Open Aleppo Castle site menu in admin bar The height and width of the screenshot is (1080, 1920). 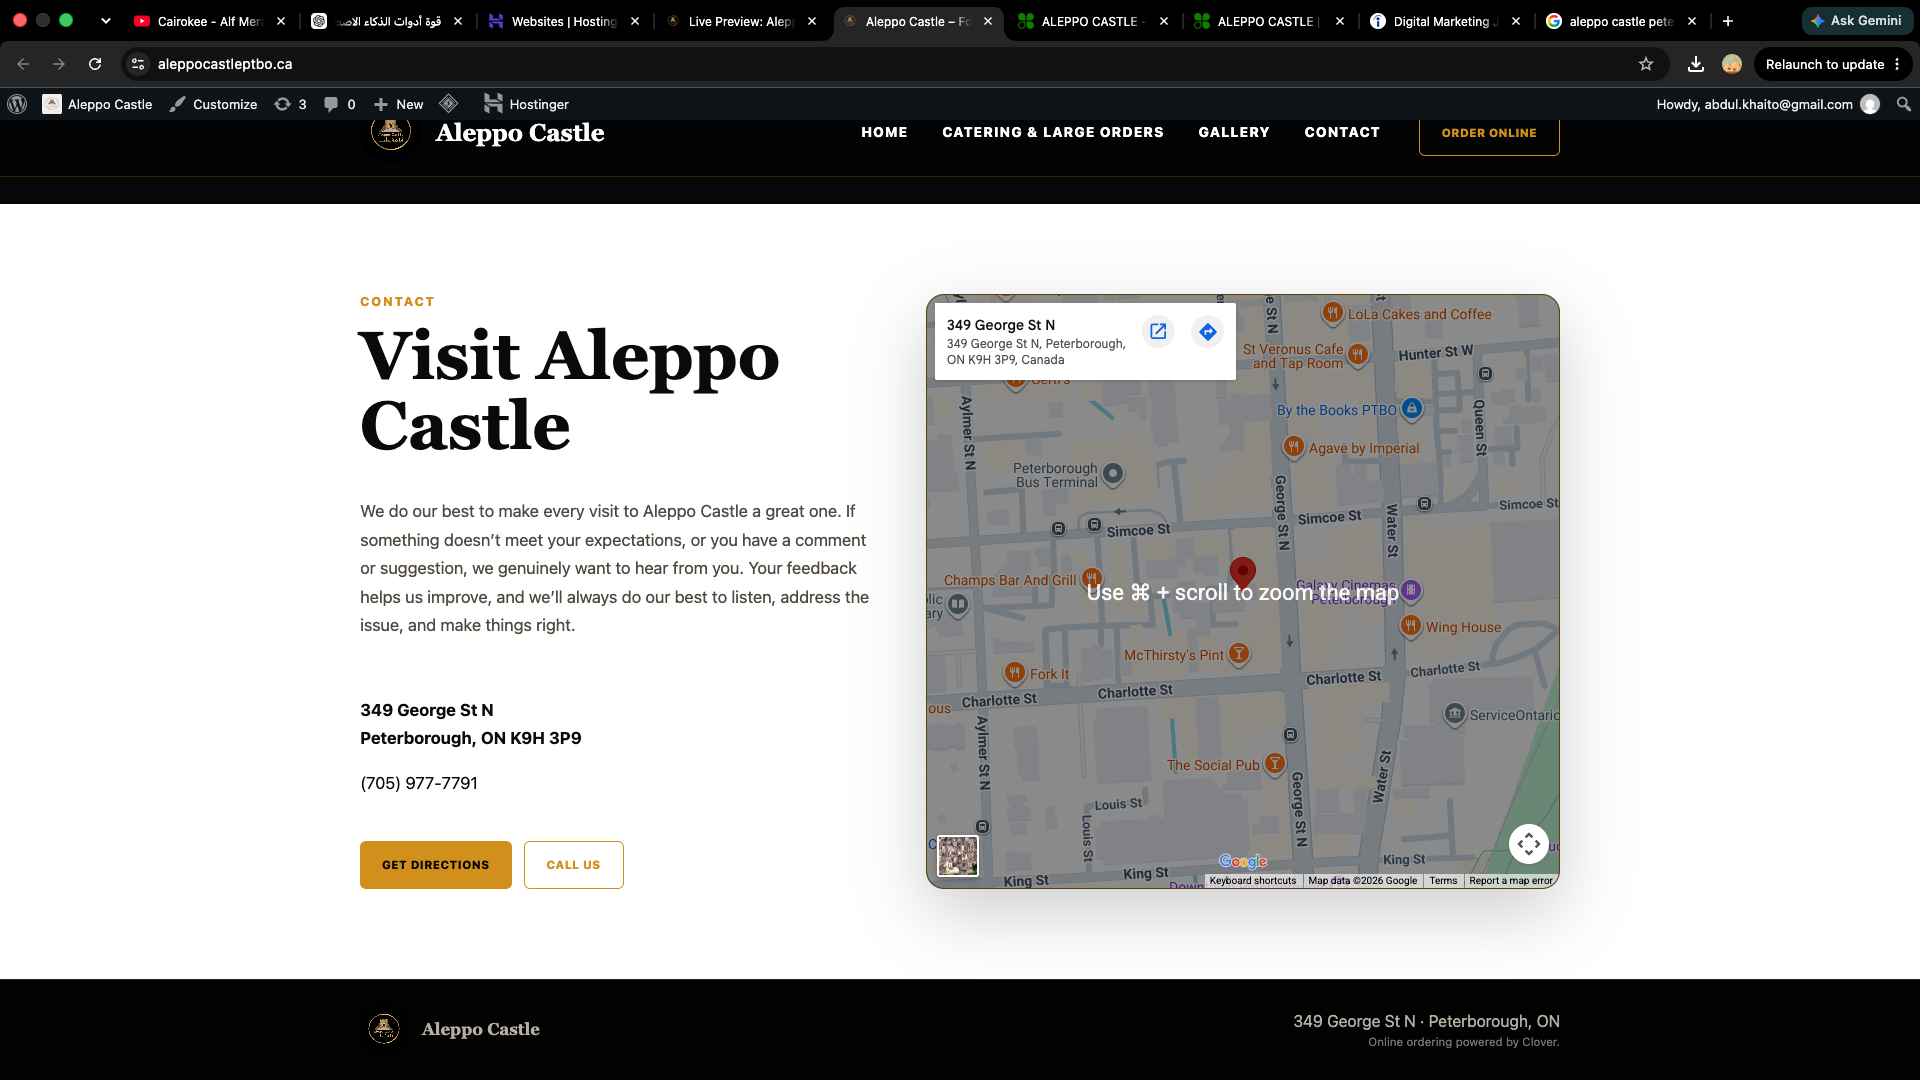coord(97,104)
